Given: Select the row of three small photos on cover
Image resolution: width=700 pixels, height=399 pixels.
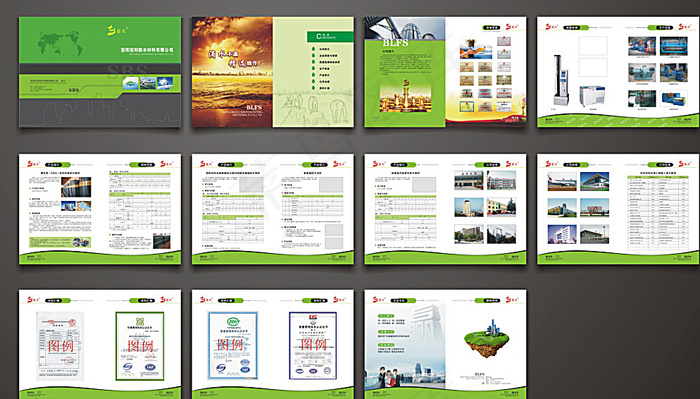Looking at the screenshot, I should 148,83.
